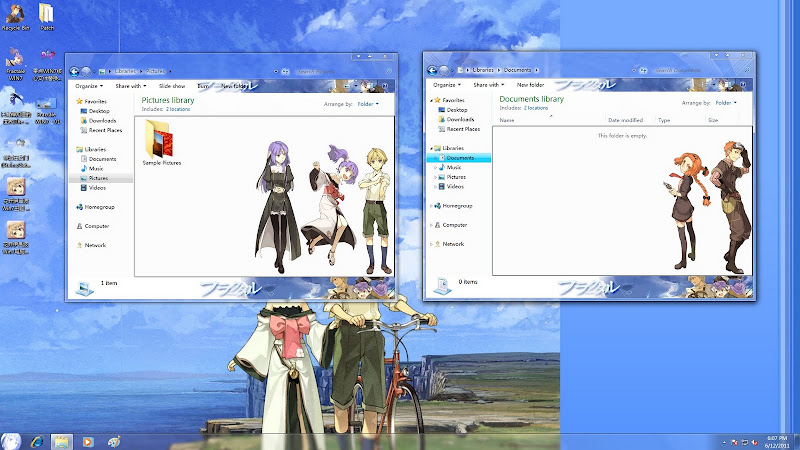This screenshot has width=800, height=450.
Task: Click the Search Pictures box
Action: tap(345, 71)
